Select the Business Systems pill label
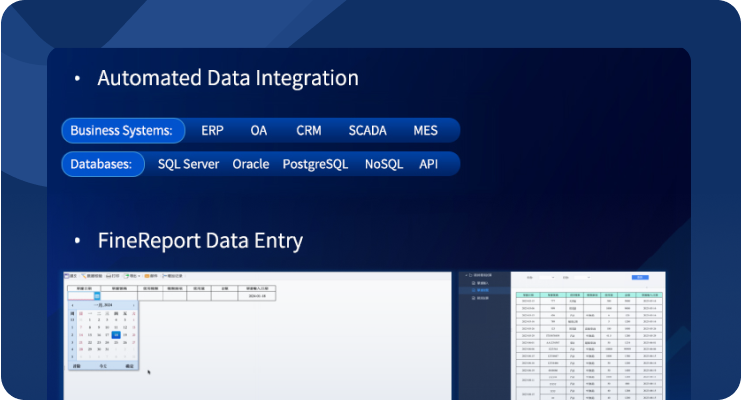741x400 pixels. pyautogui.click(x=122, y=130)
